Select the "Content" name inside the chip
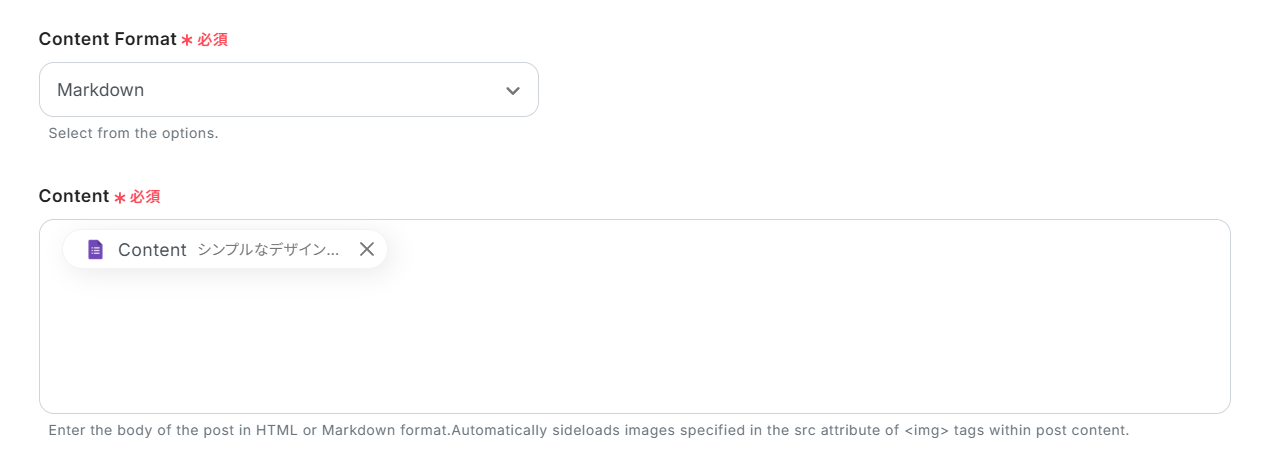This screenshot has height=463, width=1273. point(152,250)
